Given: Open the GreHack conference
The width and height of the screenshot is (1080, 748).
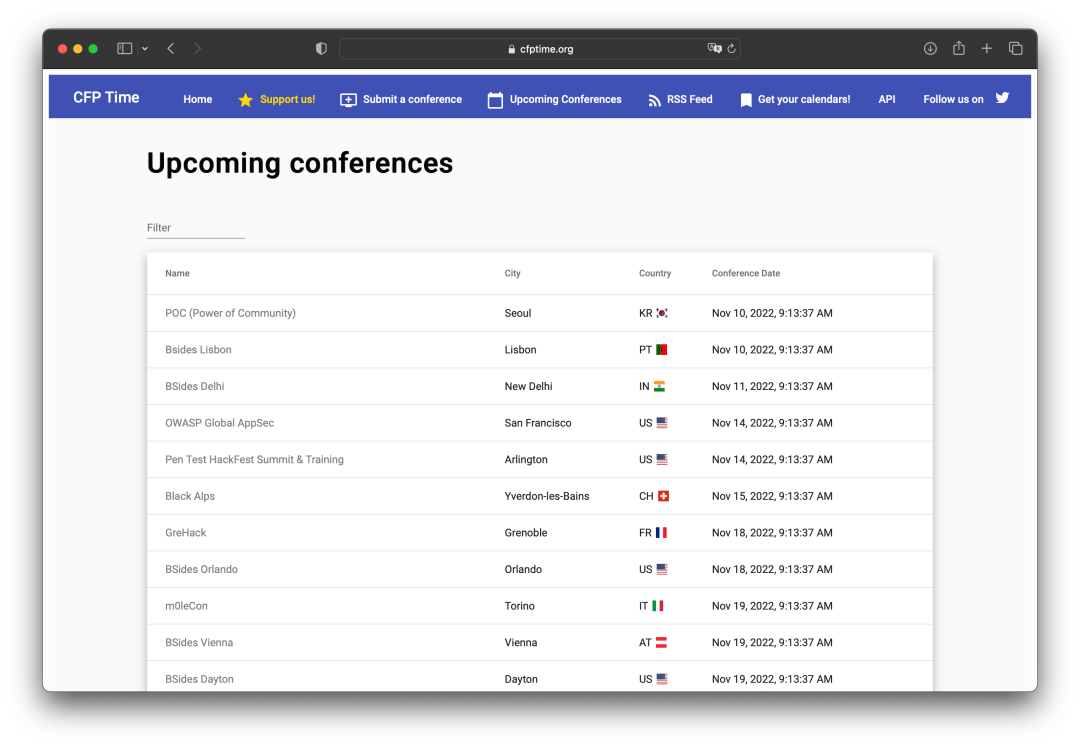Looking at the screenshot, I should [185, 532].
